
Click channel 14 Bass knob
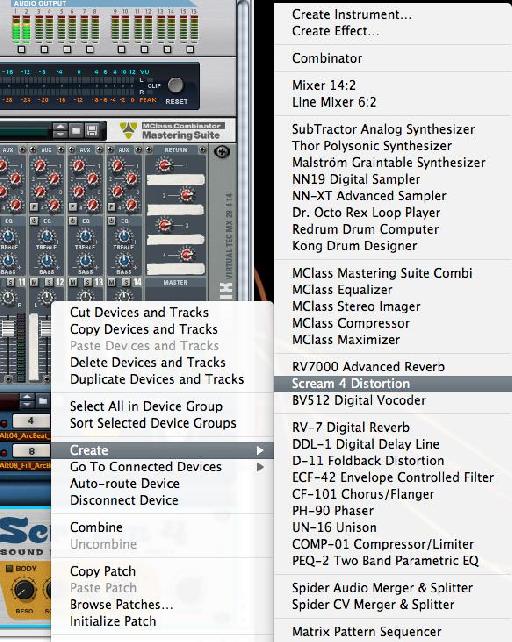tap(124, 260)
